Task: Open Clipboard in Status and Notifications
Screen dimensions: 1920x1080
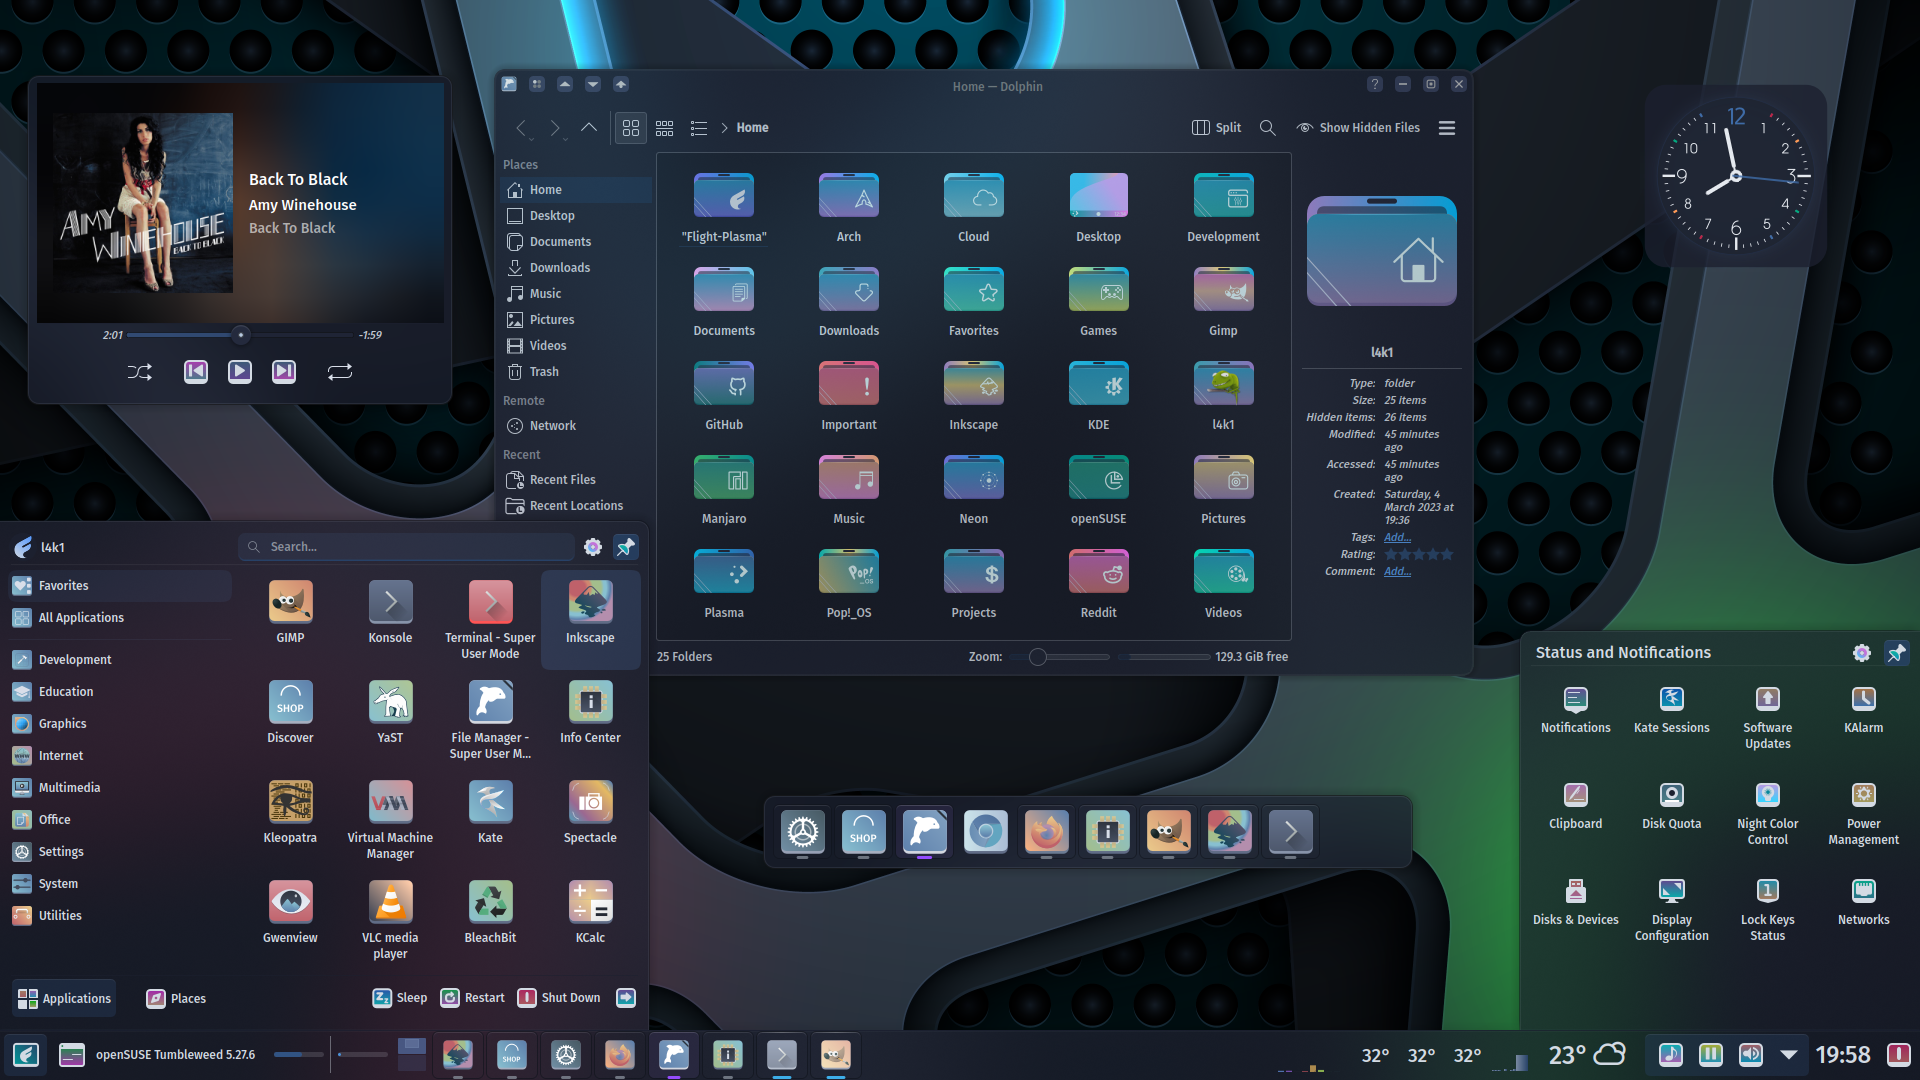Action: 1576,806
